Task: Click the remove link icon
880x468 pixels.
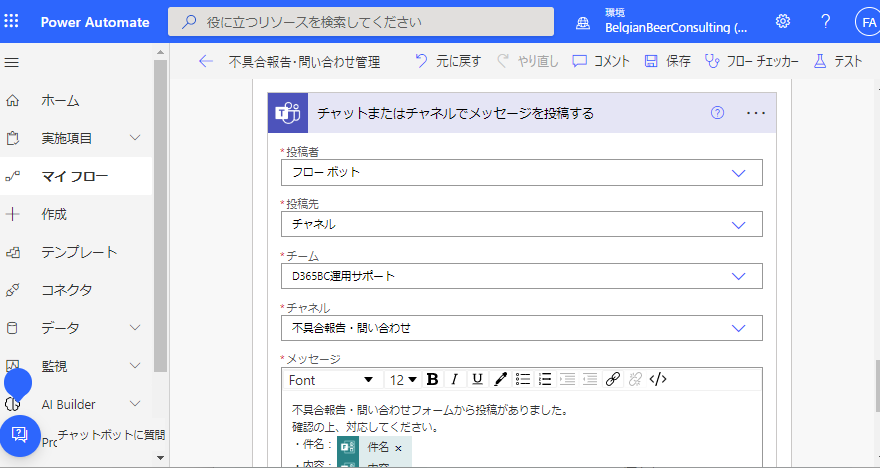Action: tap(635, 379)
